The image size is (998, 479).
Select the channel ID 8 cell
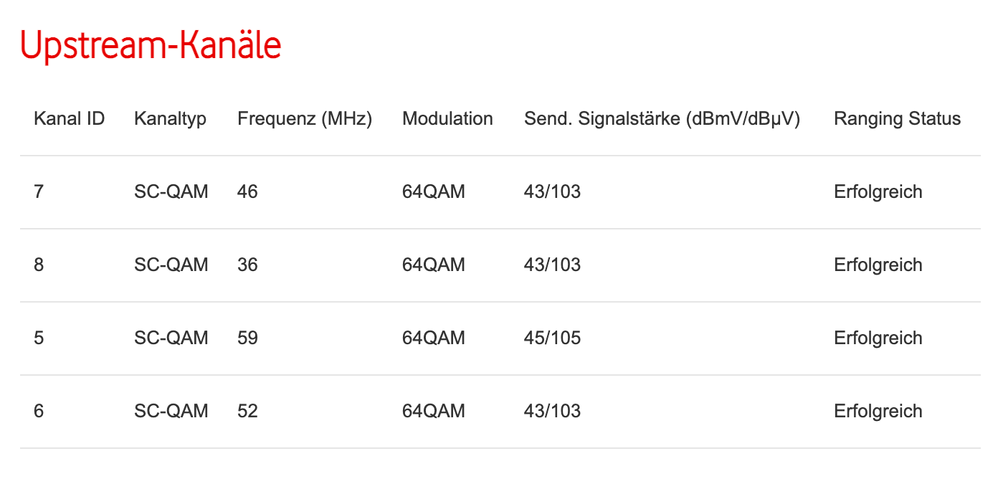39,265
